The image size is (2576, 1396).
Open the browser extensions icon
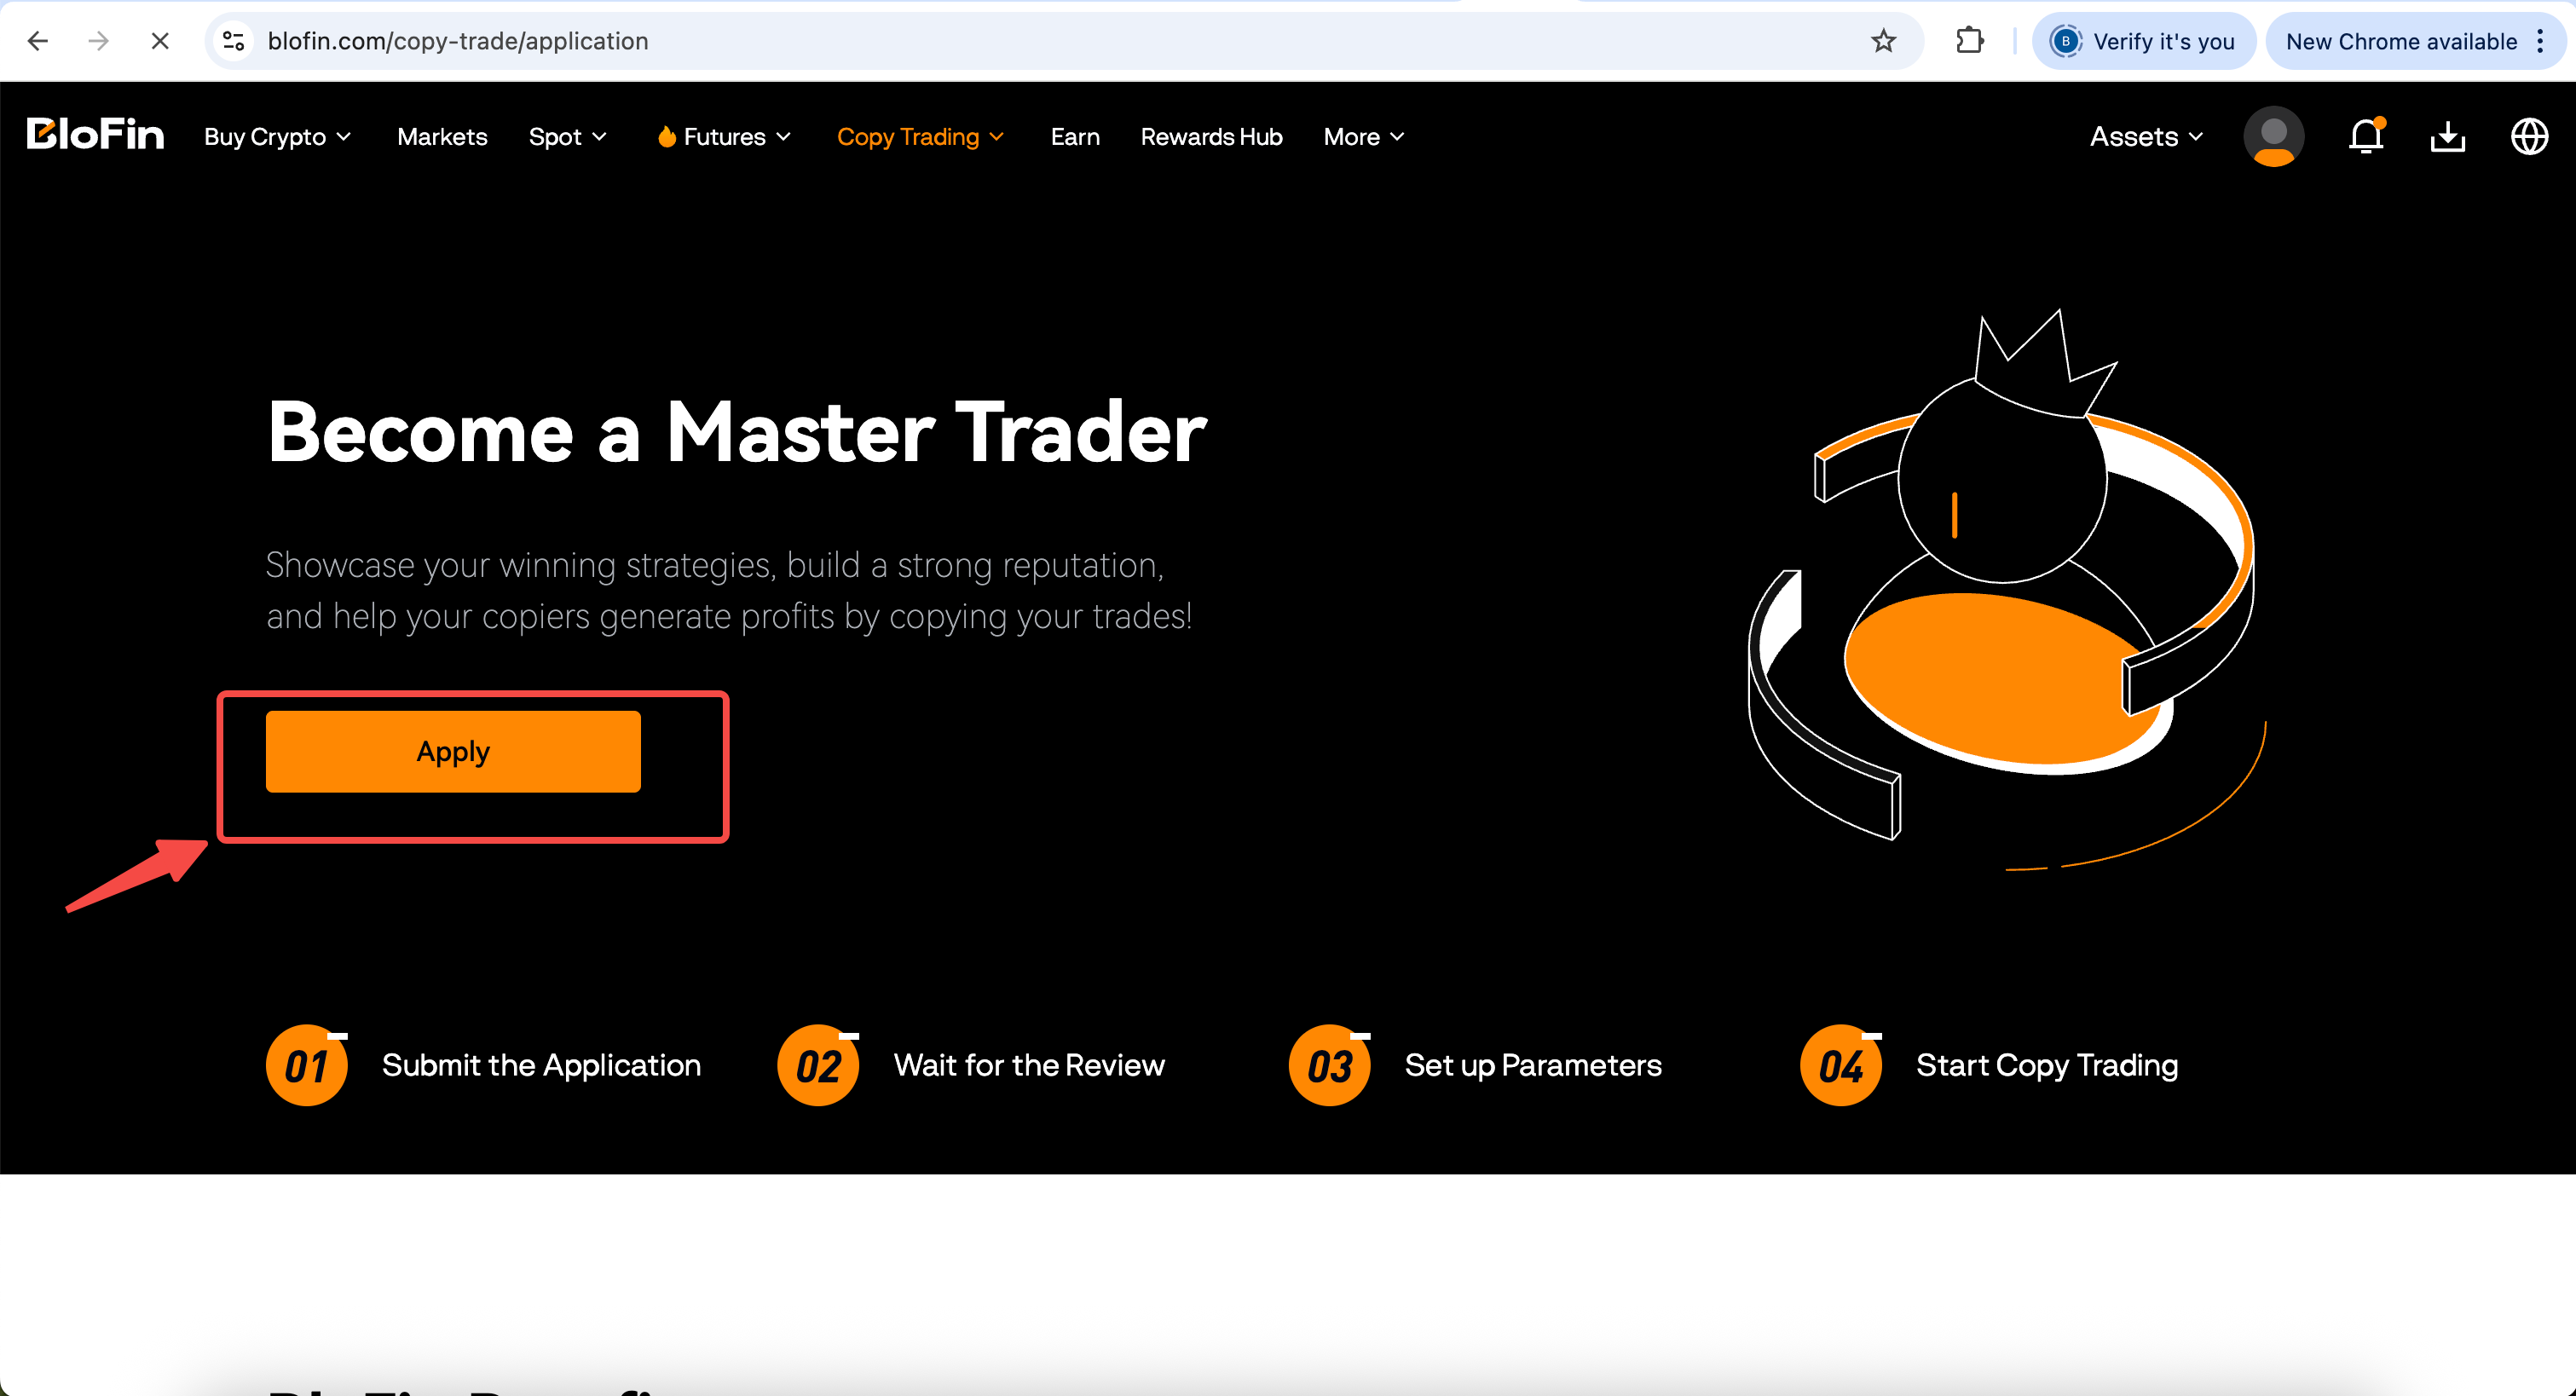1969,41
